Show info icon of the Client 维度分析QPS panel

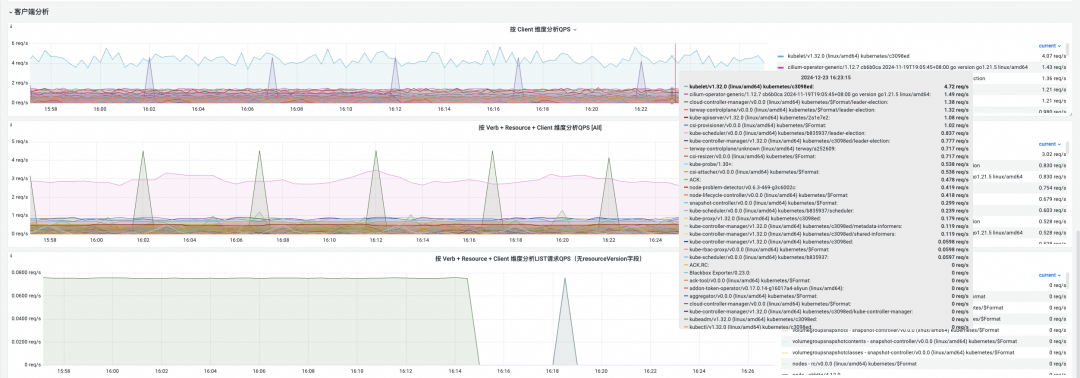(x=11, y=27)
